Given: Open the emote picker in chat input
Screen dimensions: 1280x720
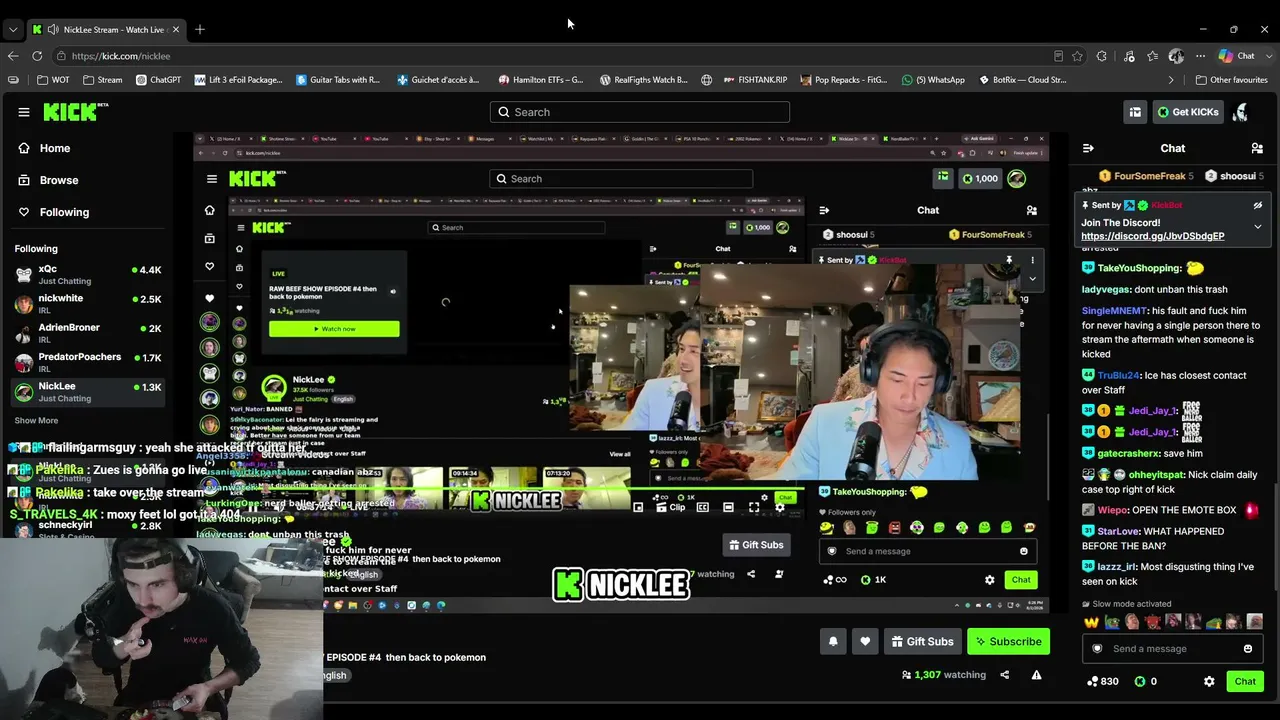Looking at the screenshot, I should [1247, 649].
